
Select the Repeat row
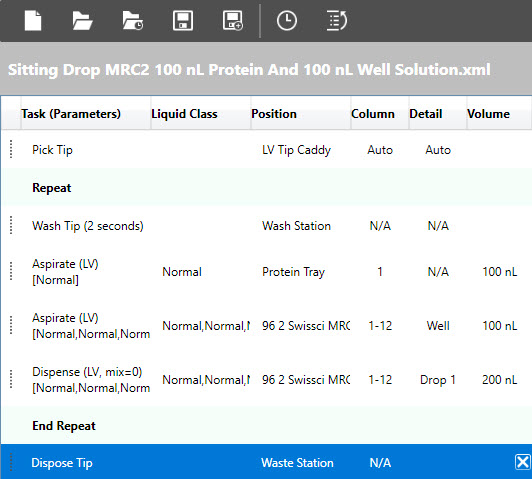coord(266,188)
